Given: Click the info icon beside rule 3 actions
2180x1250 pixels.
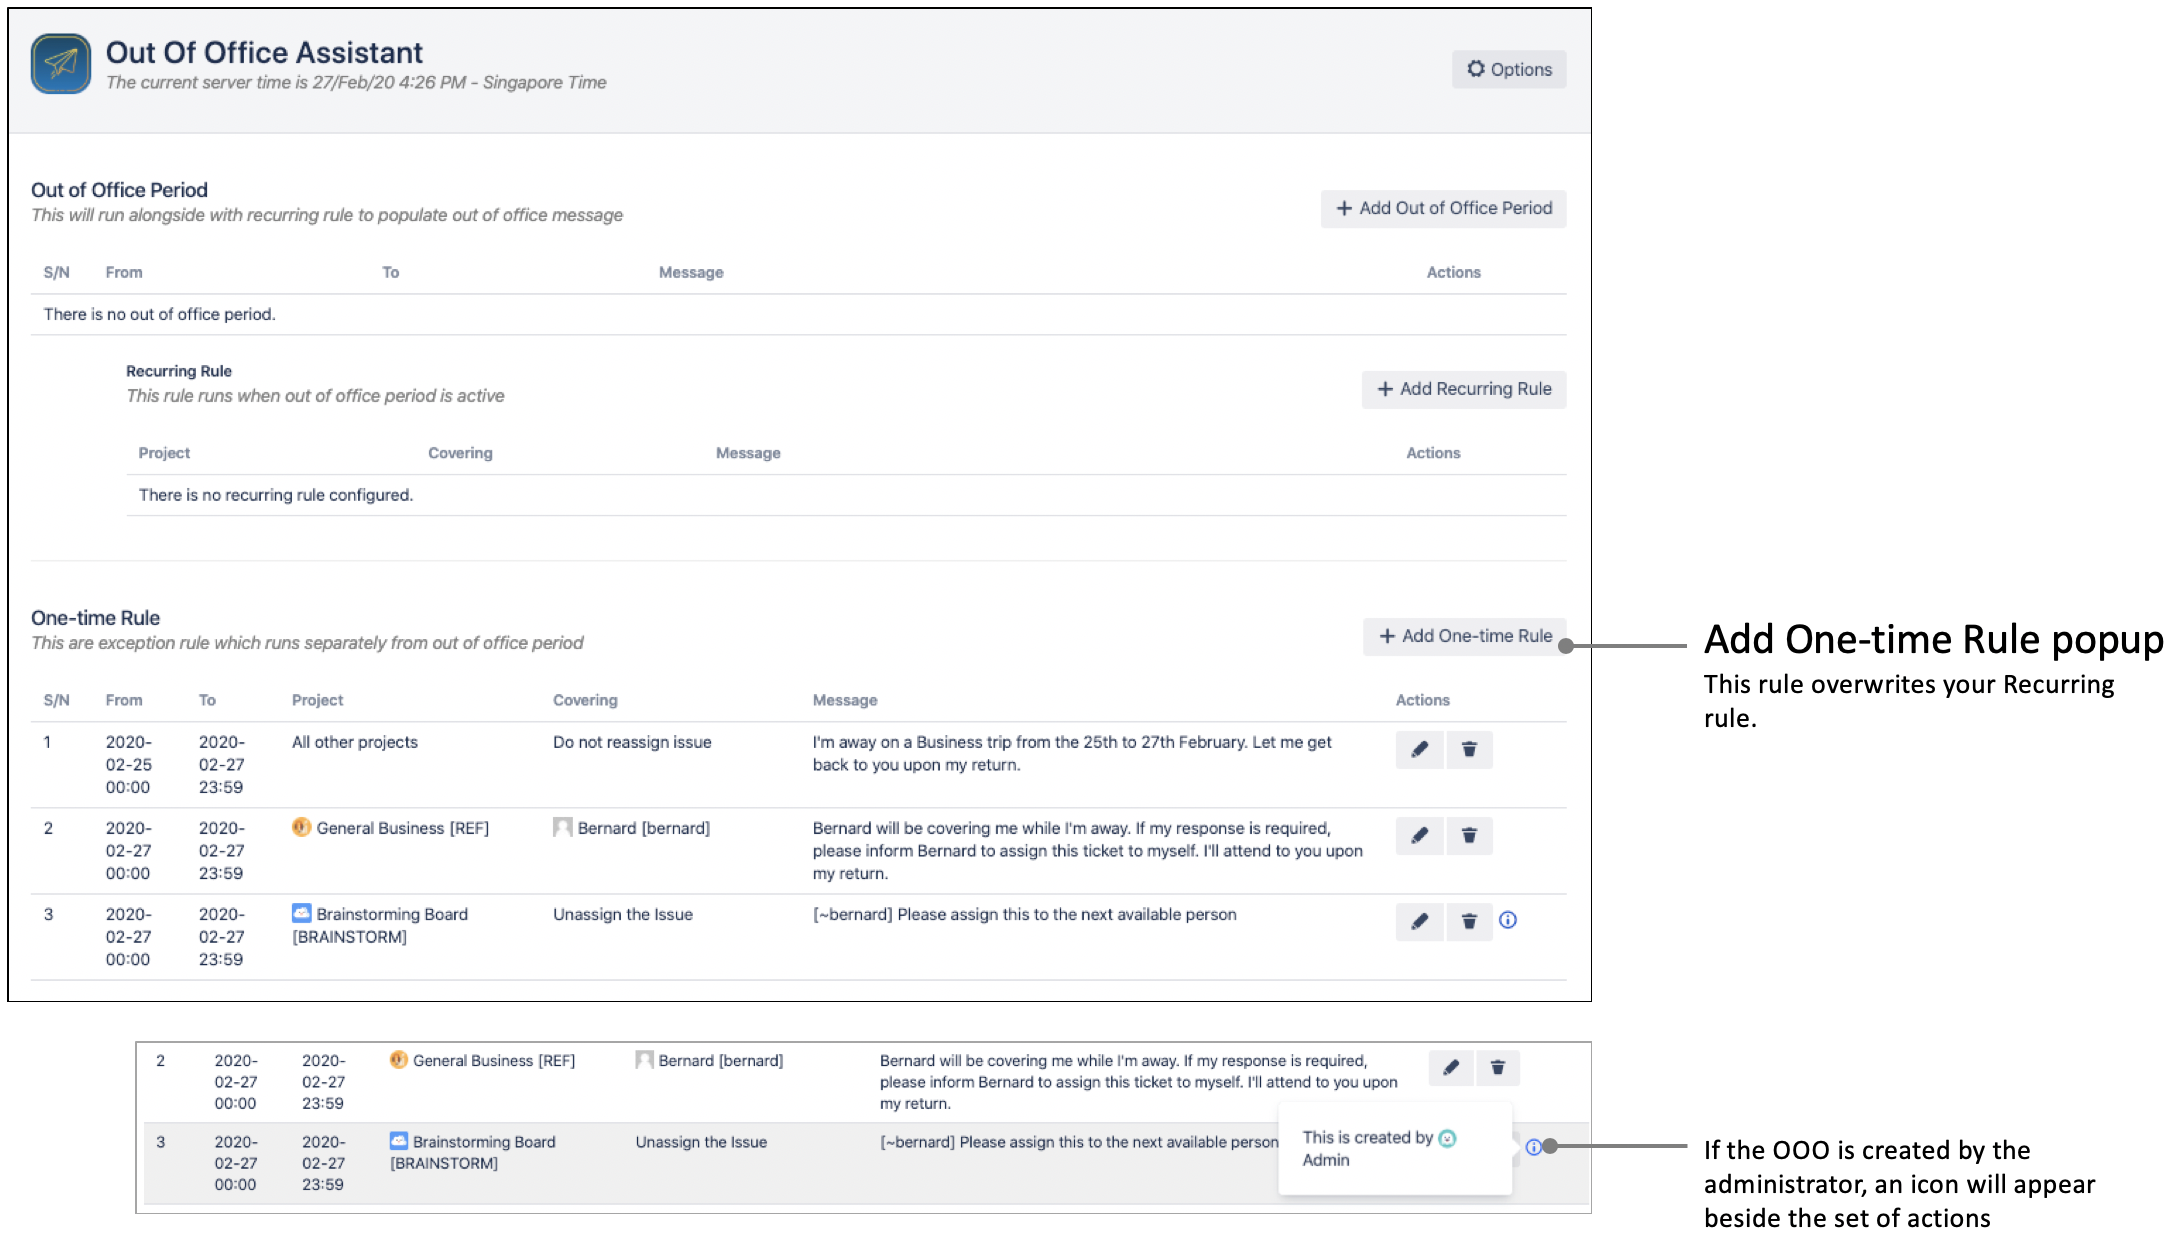Looking at the screenshot, I should click(1508, 921).
